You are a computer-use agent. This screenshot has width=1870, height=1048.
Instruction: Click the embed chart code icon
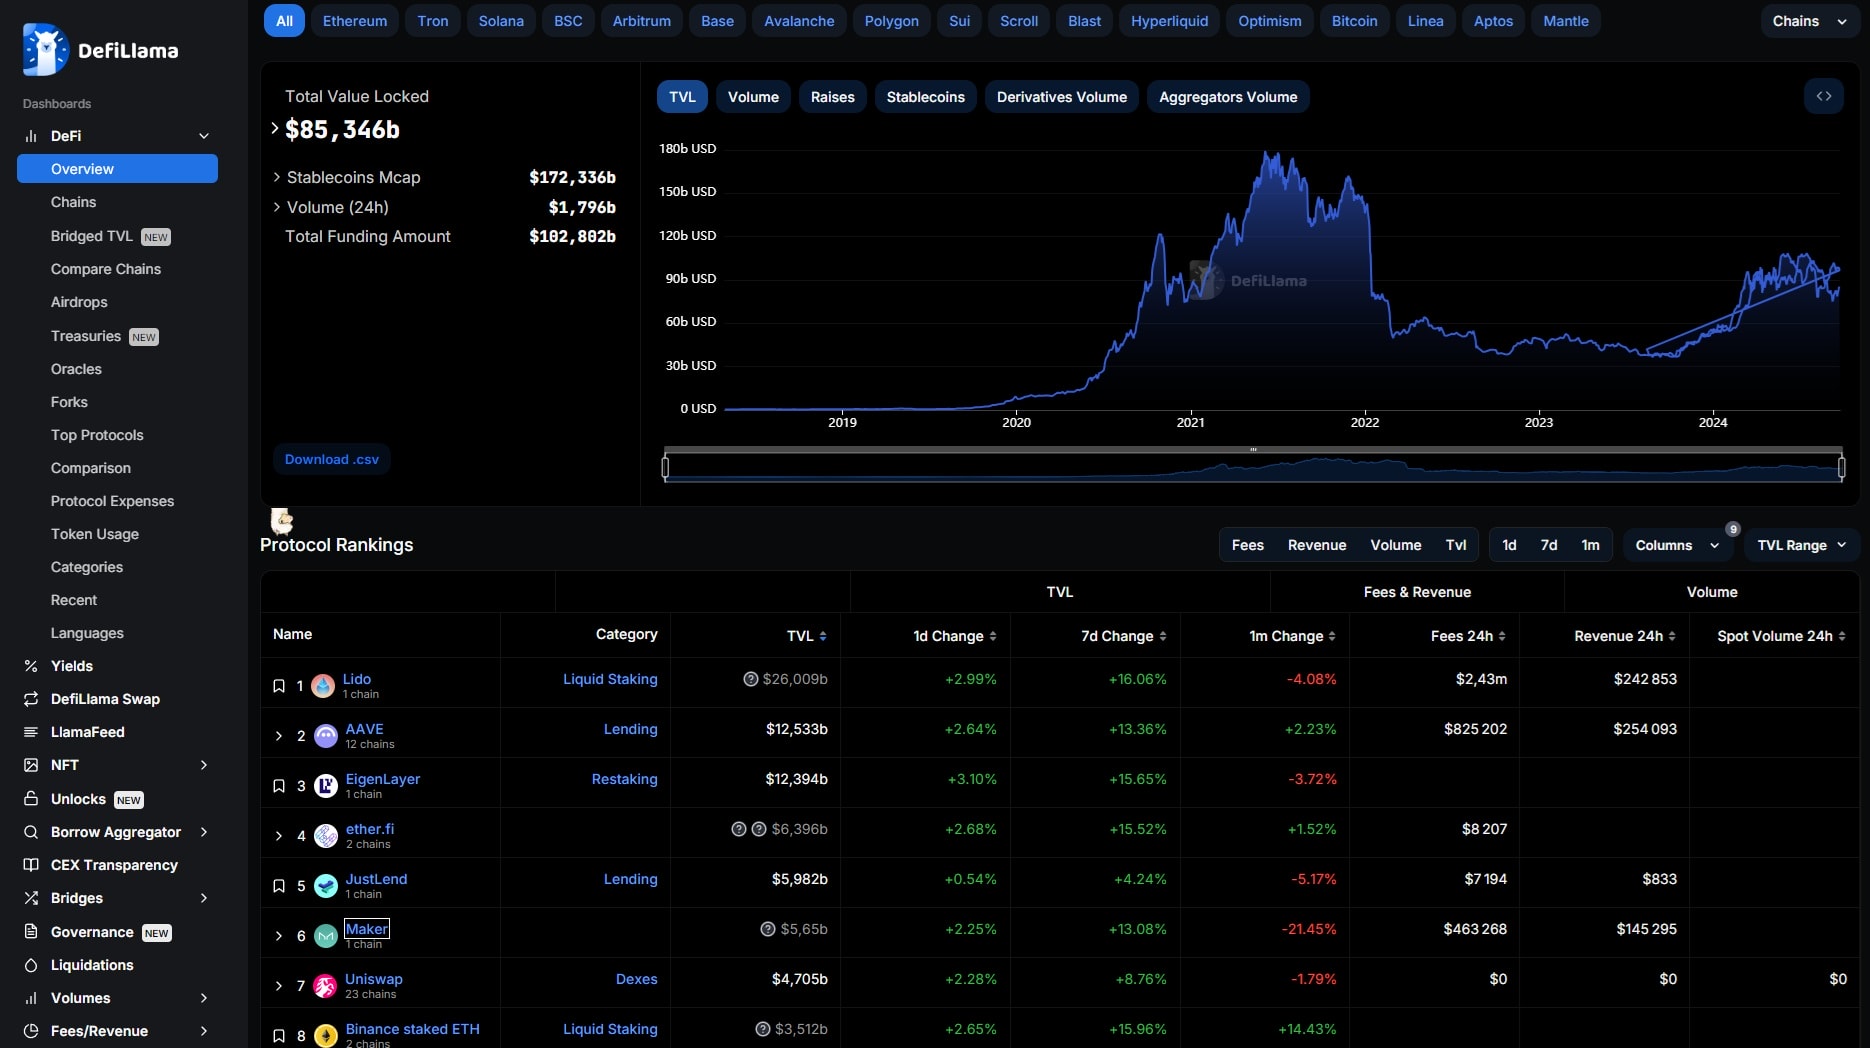pos(1824,96)
